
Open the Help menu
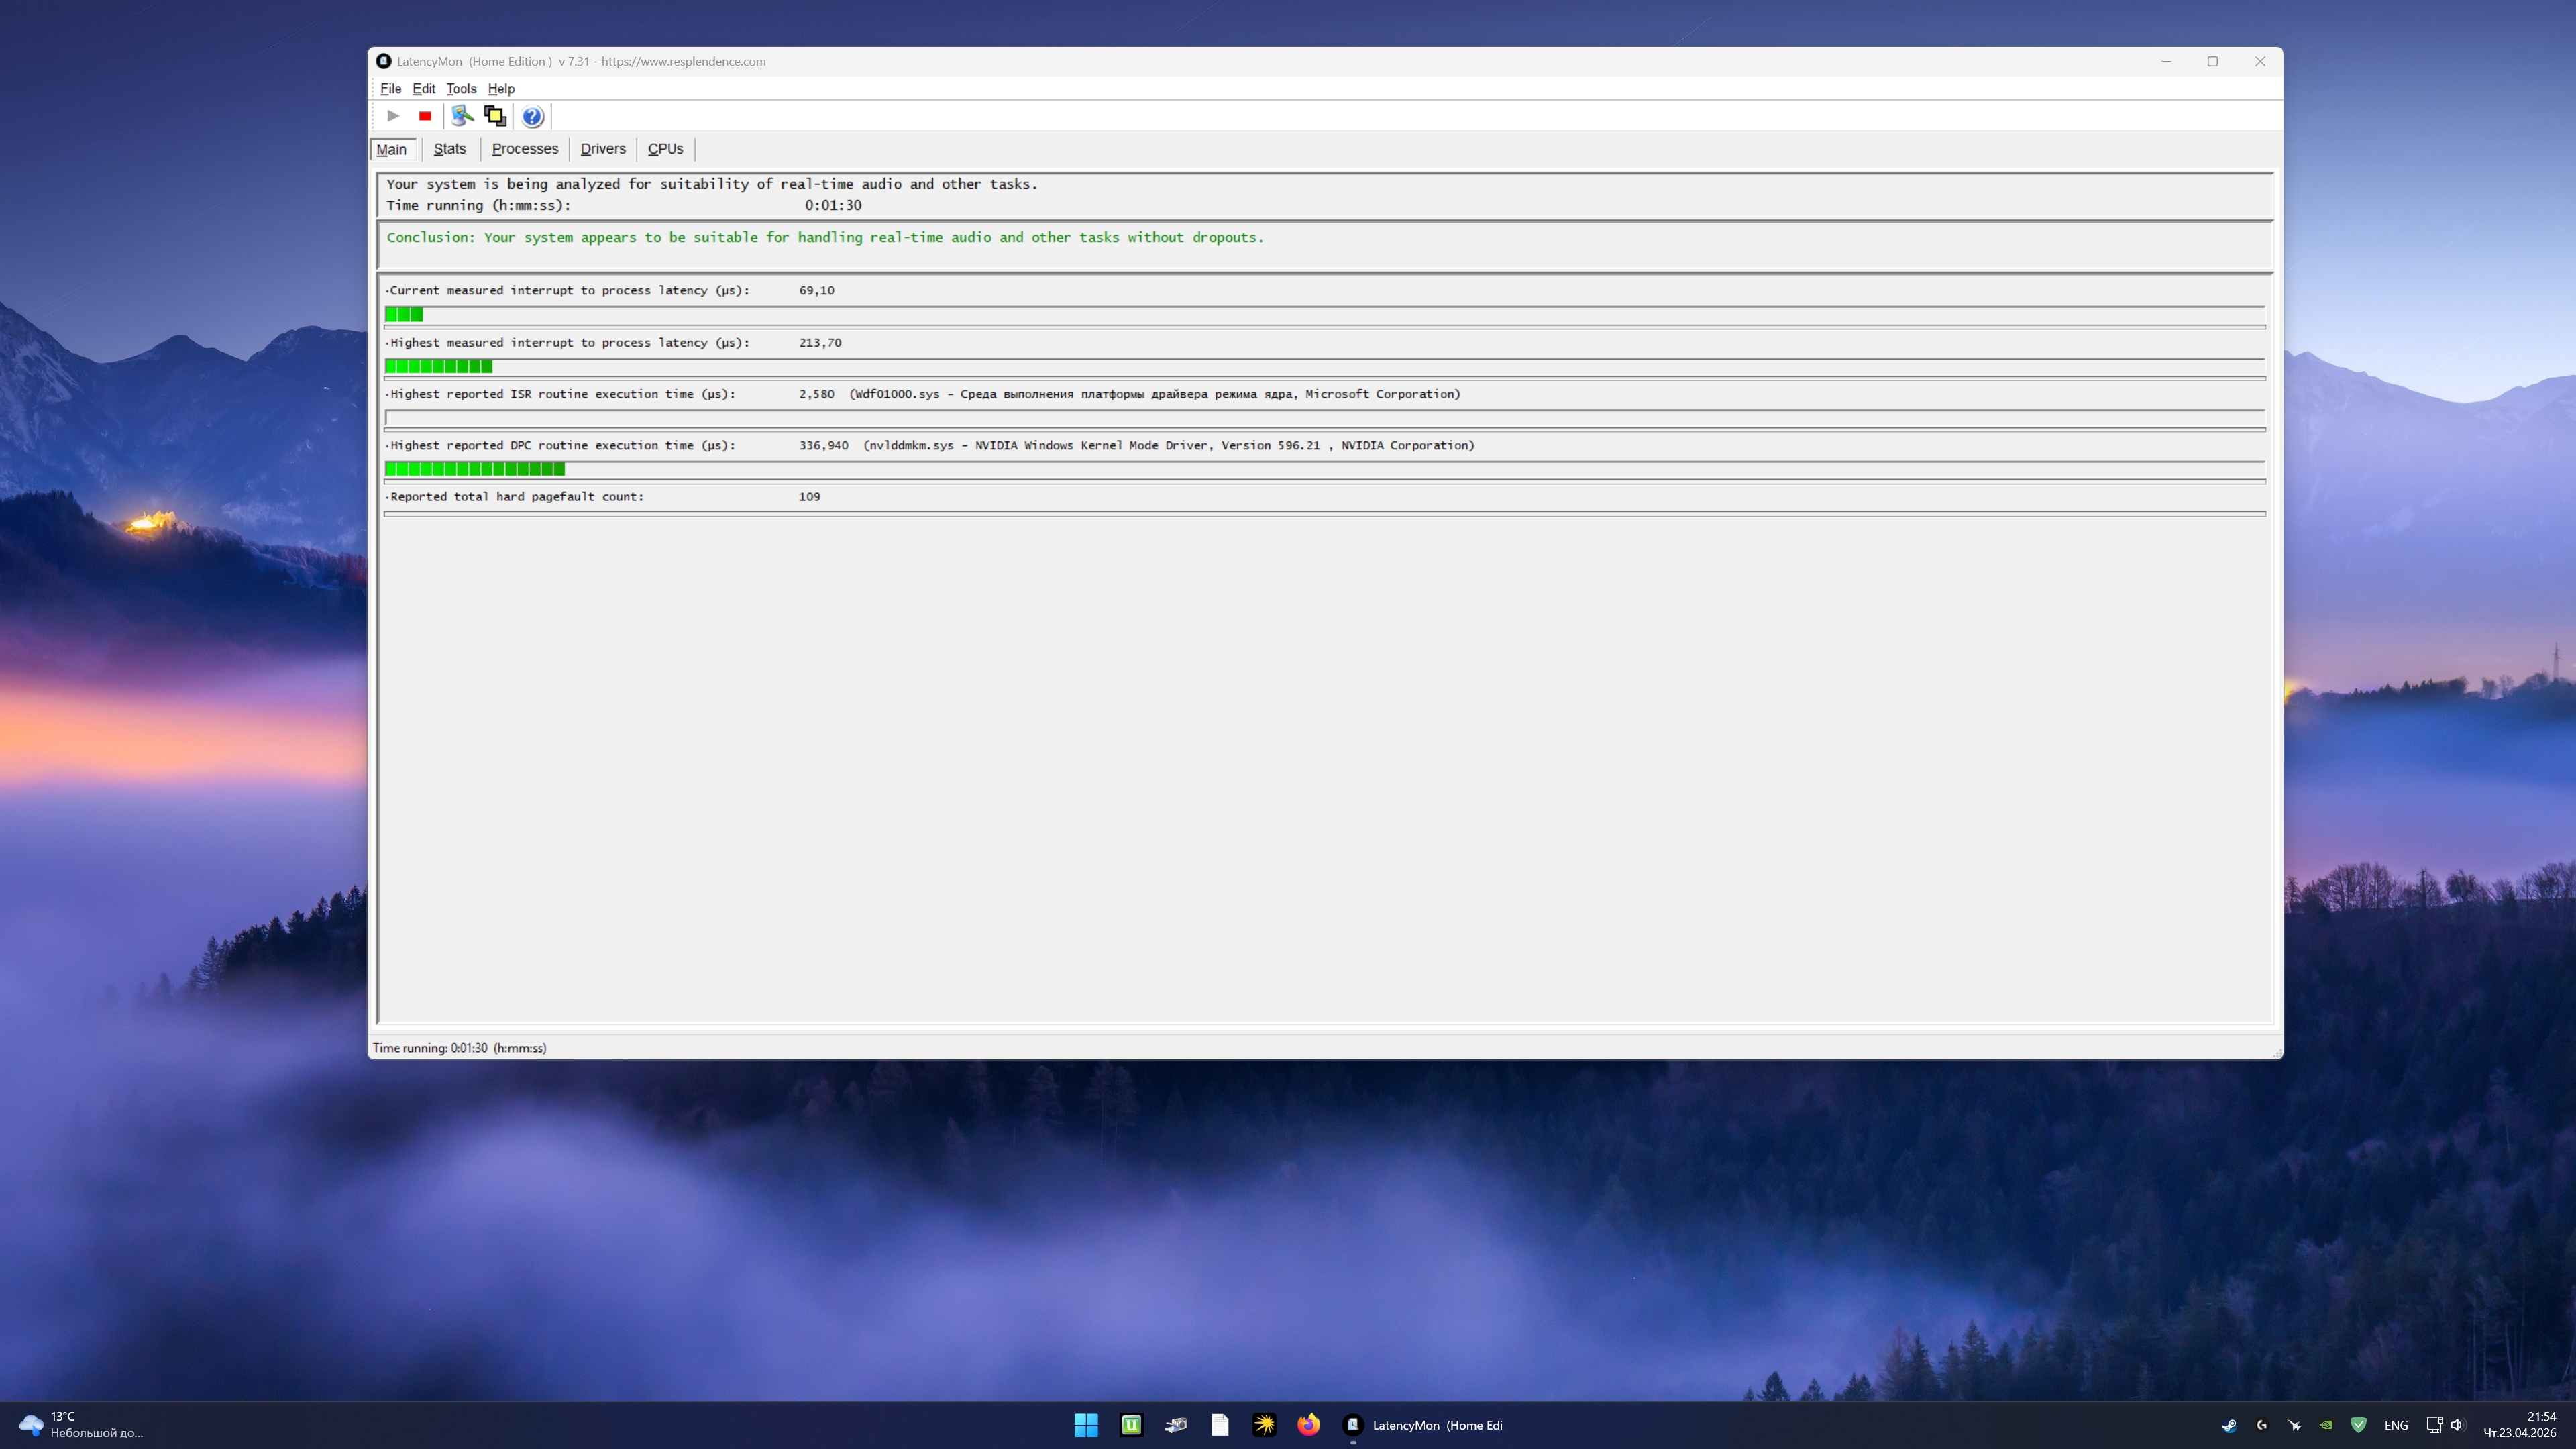click(x=501, y=89)
